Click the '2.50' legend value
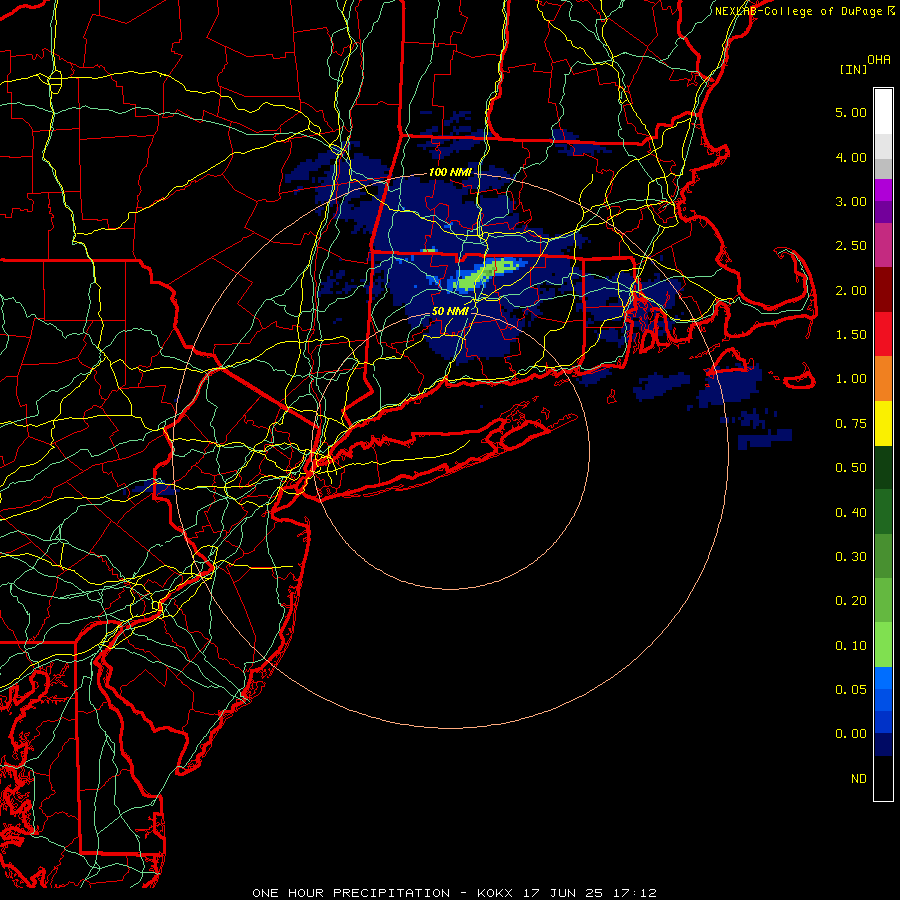Image resolution: width=900 pixels, height=900 pixels. tap(851, 245)
